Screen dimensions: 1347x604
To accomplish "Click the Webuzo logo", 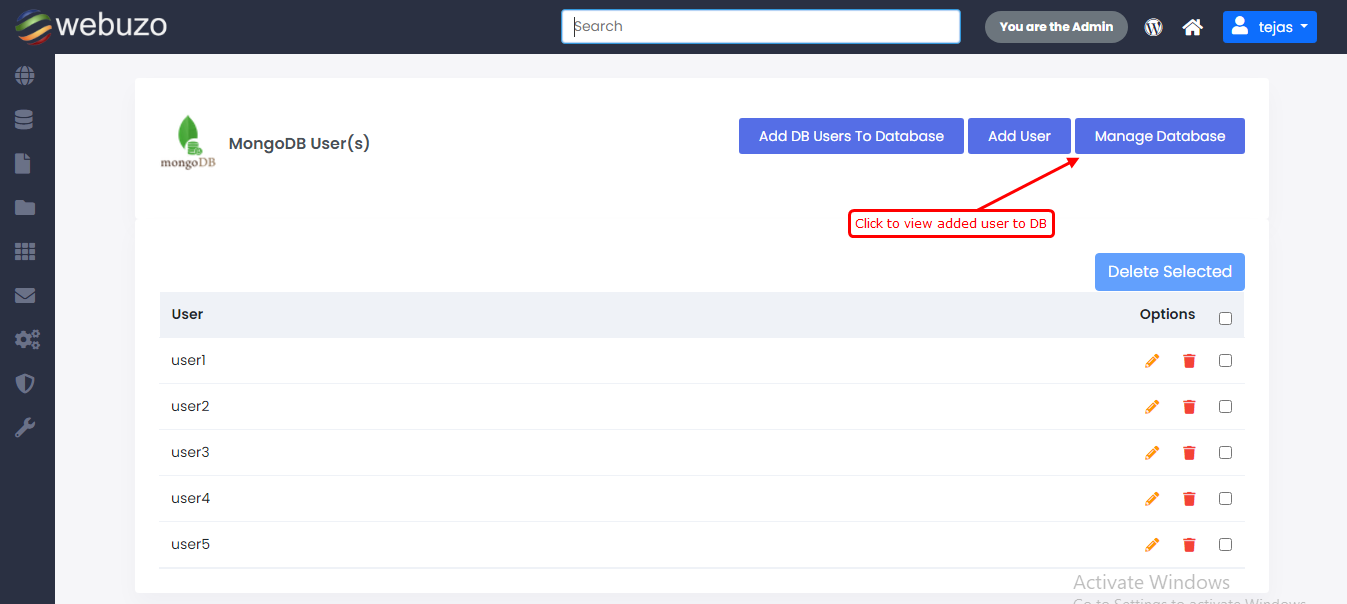I will [x=91, y=26].
